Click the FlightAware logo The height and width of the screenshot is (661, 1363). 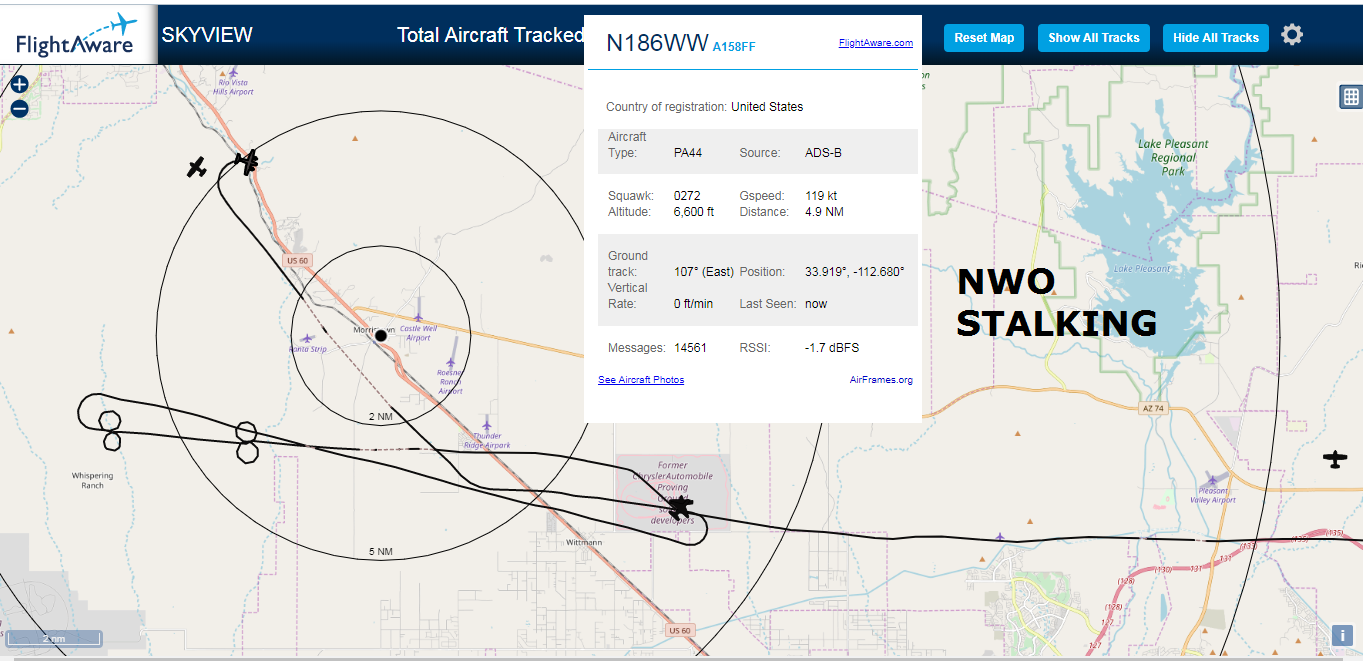click(x=77, y=35)
